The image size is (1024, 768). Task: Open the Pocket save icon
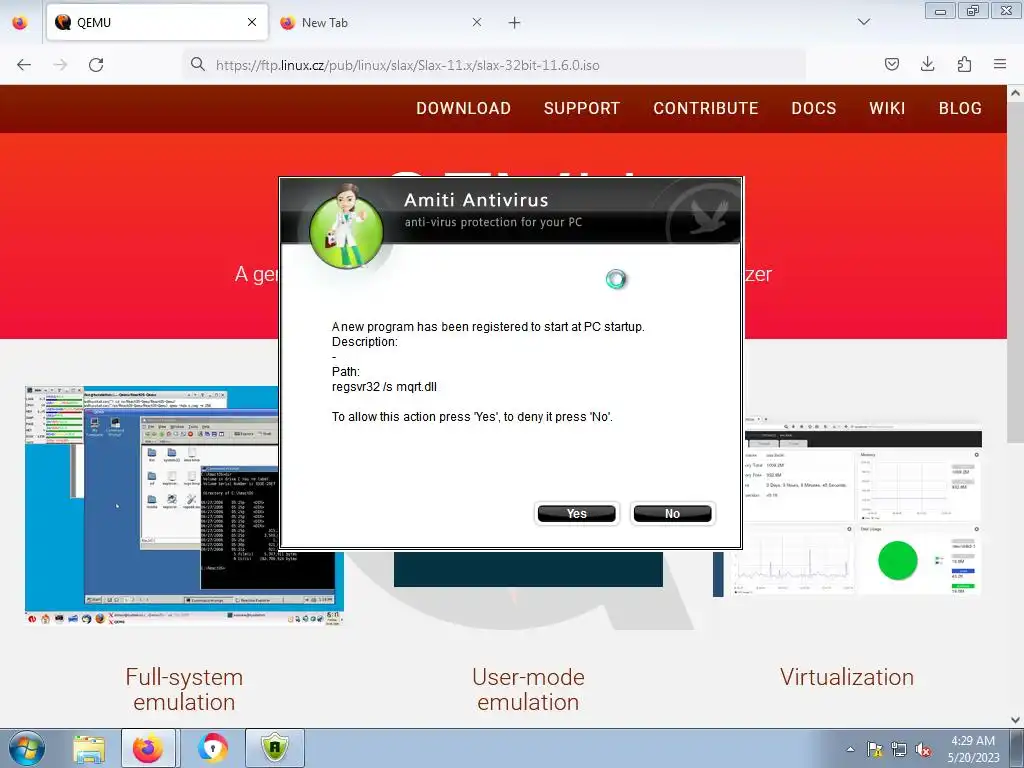(x=891, y=64)
